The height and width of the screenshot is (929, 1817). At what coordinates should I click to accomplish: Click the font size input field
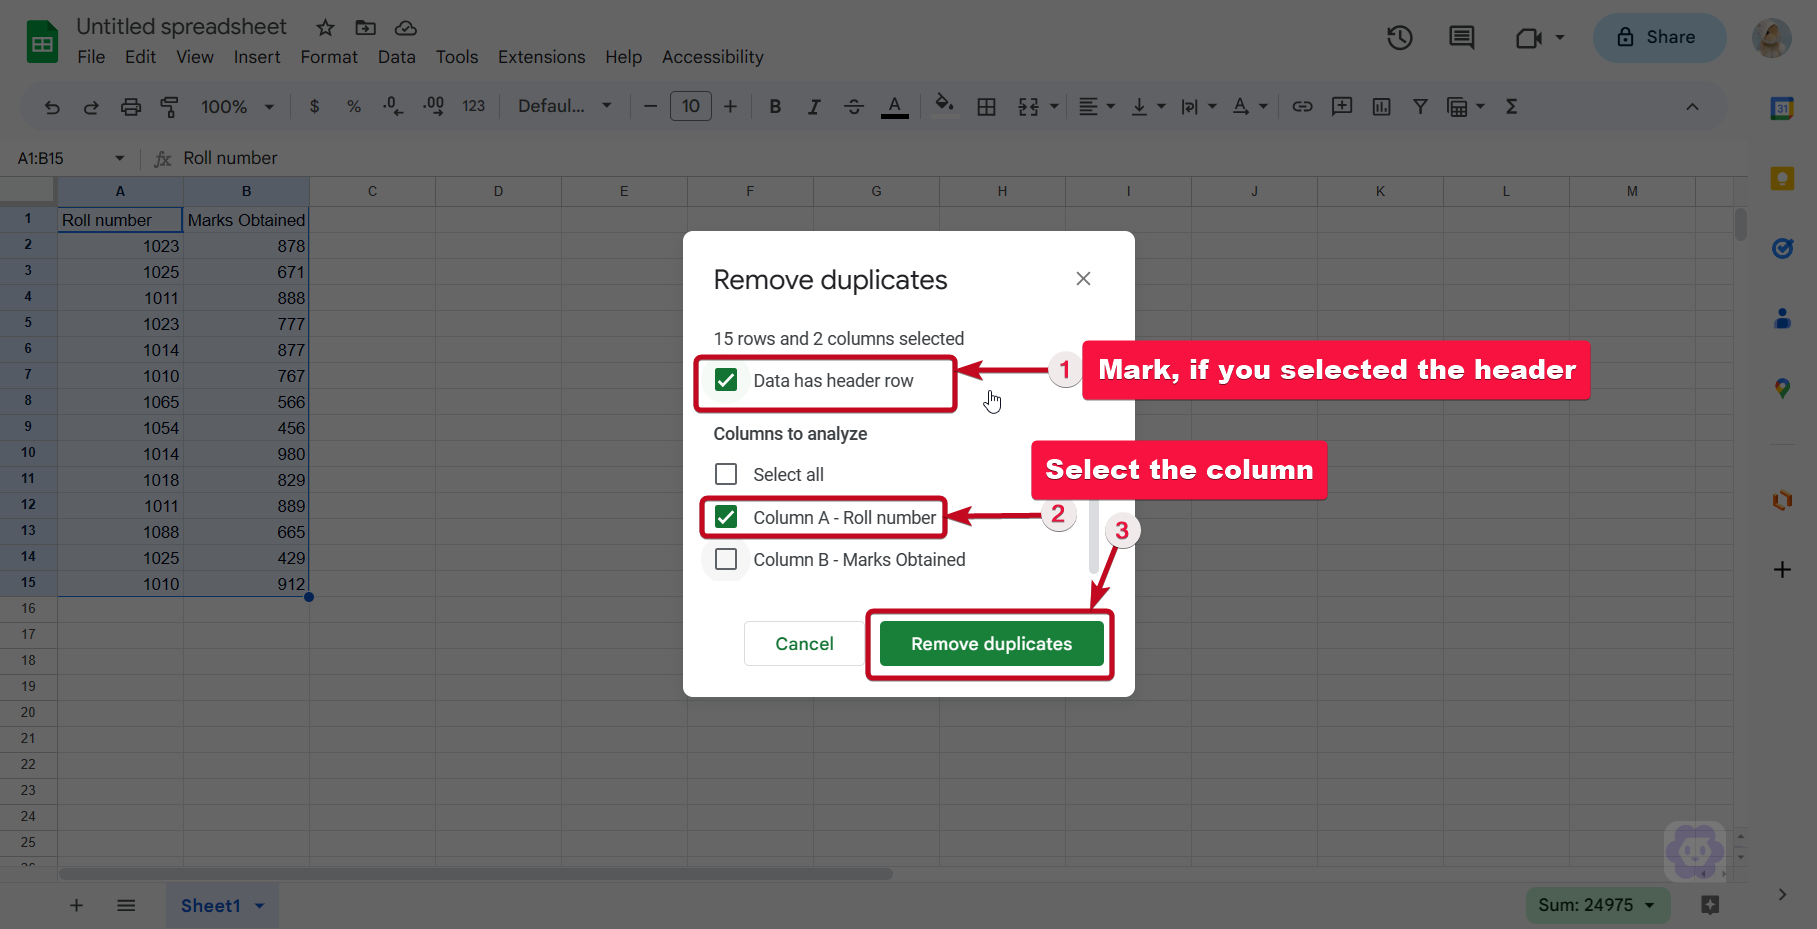(x=691, y=106)
